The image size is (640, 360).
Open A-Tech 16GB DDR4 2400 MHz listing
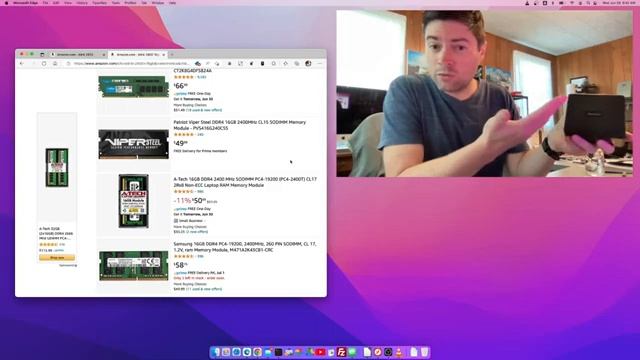click(245, 182)
